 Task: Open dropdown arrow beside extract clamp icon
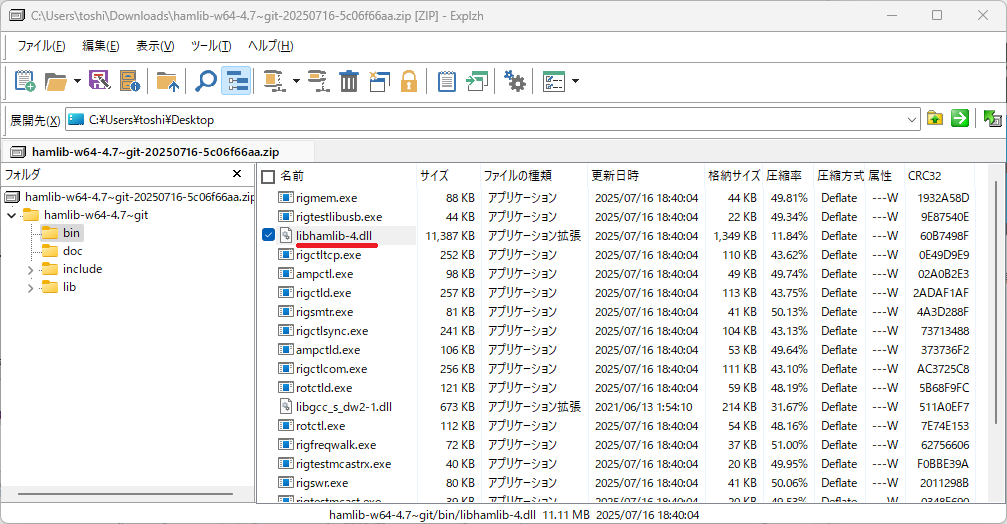[x=296, y=81]
